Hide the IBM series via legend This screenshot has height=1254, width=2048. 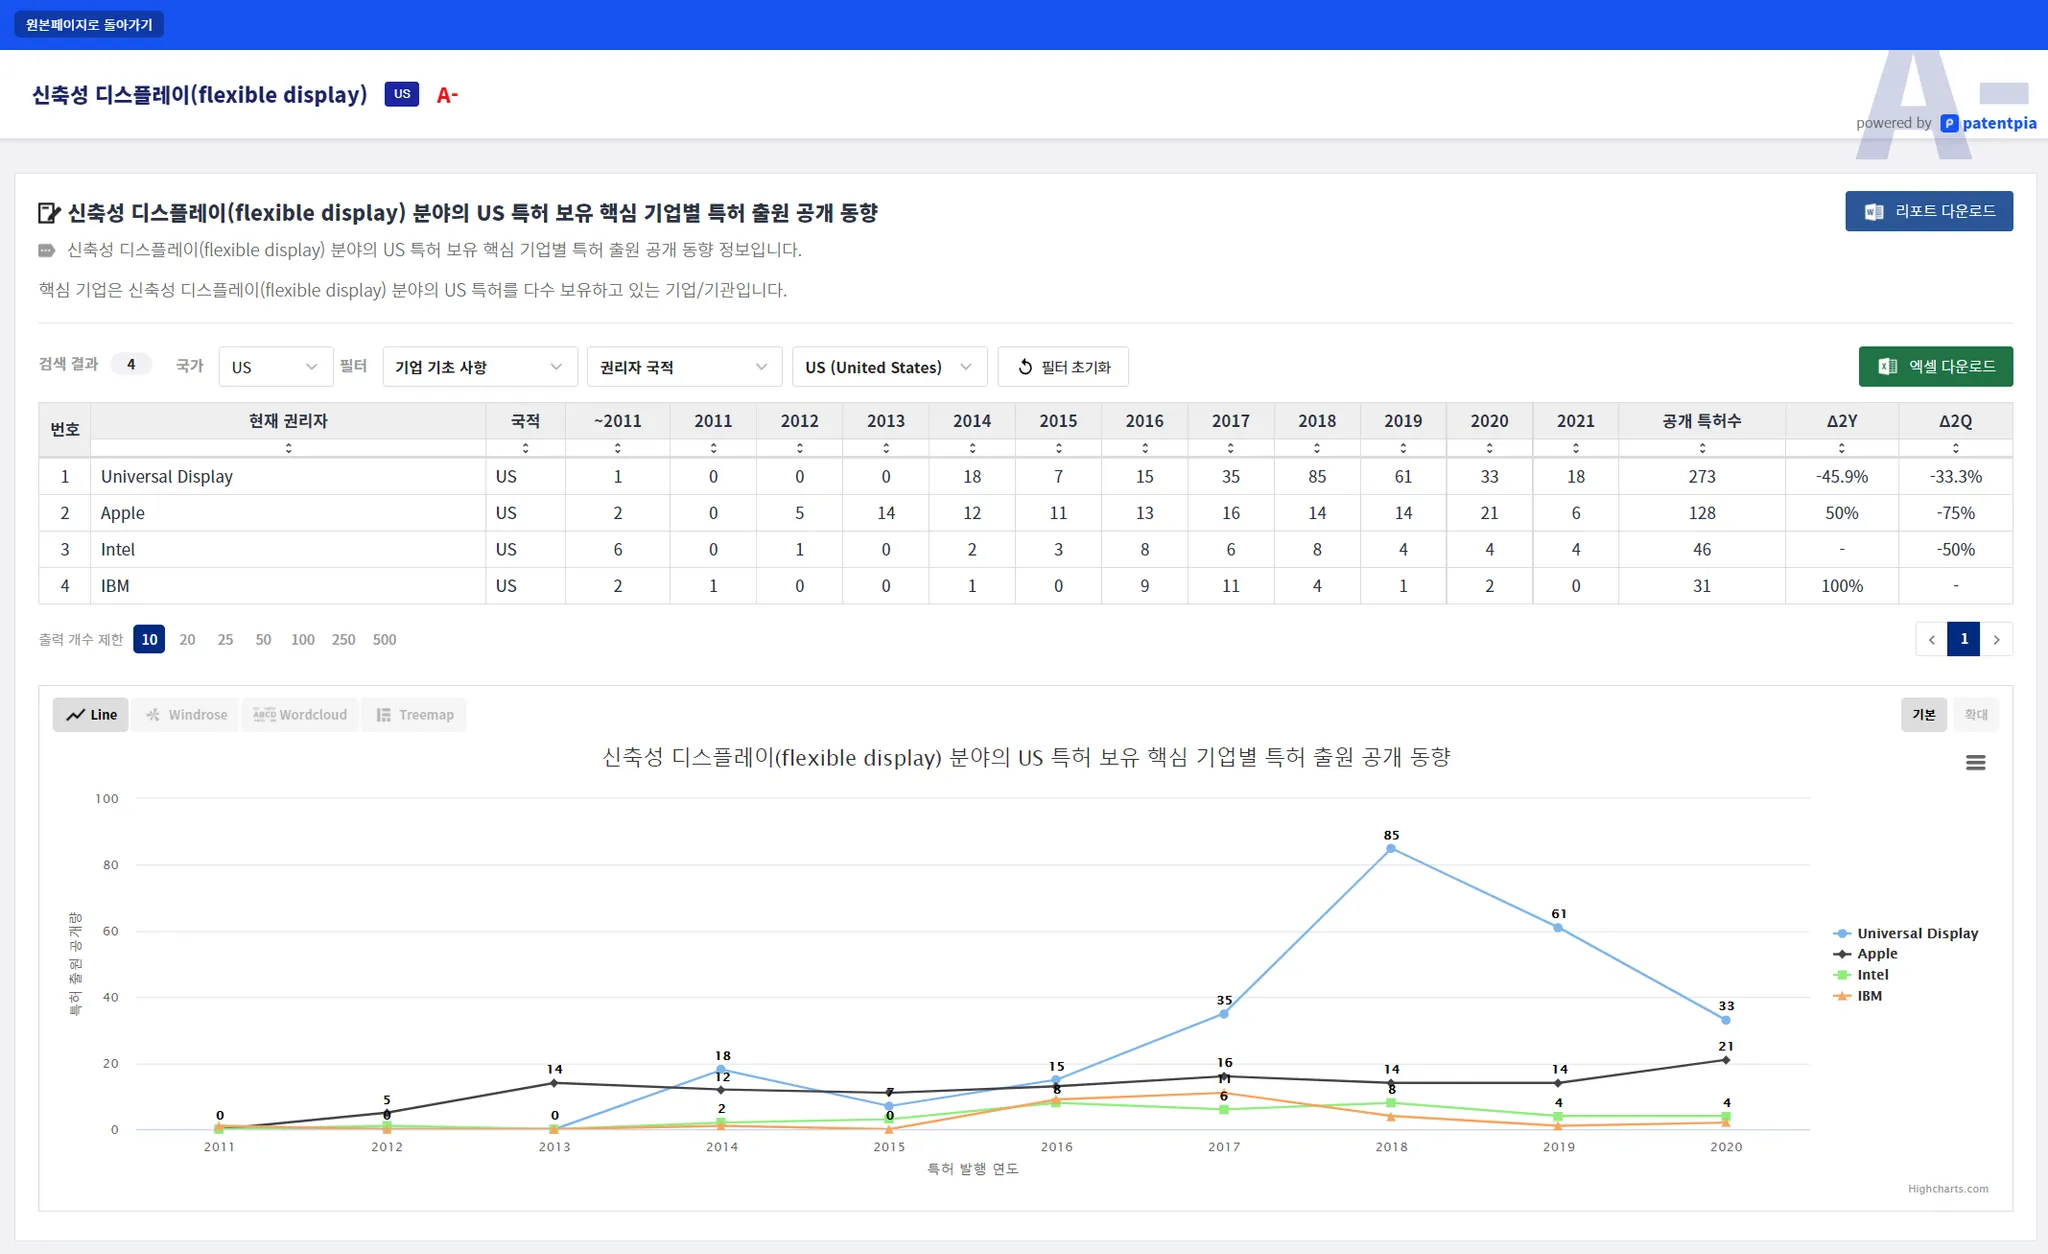(1868, 996)
